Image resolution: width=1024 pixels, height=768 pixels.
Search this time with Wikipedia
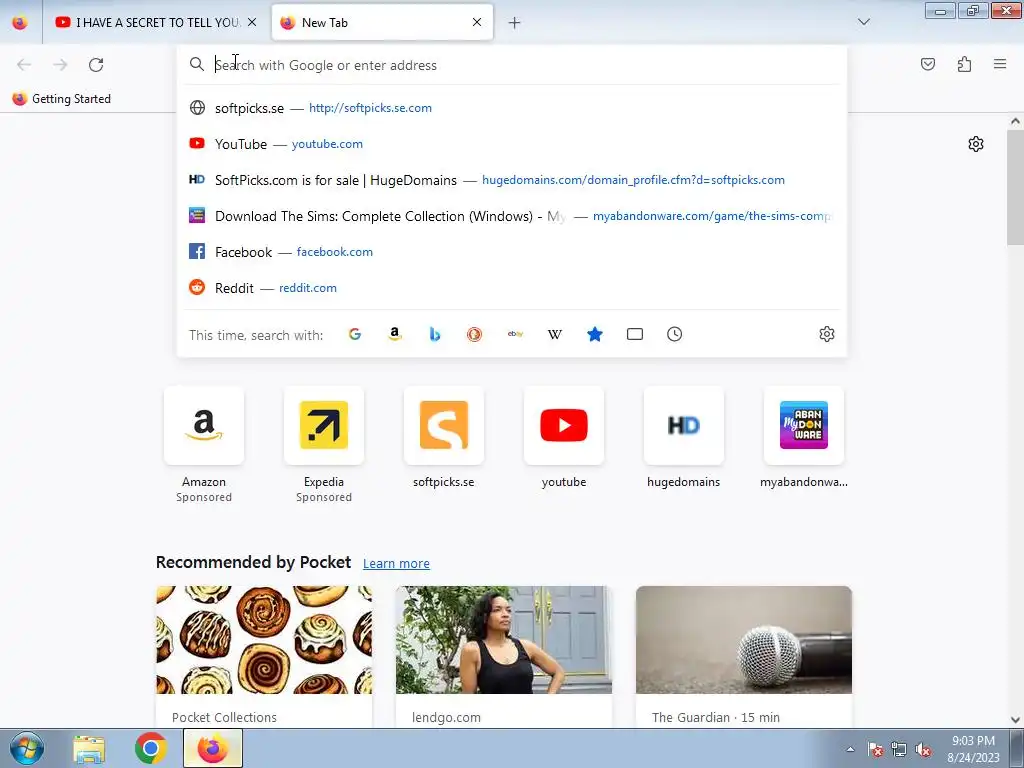click(x=555, y=334)
